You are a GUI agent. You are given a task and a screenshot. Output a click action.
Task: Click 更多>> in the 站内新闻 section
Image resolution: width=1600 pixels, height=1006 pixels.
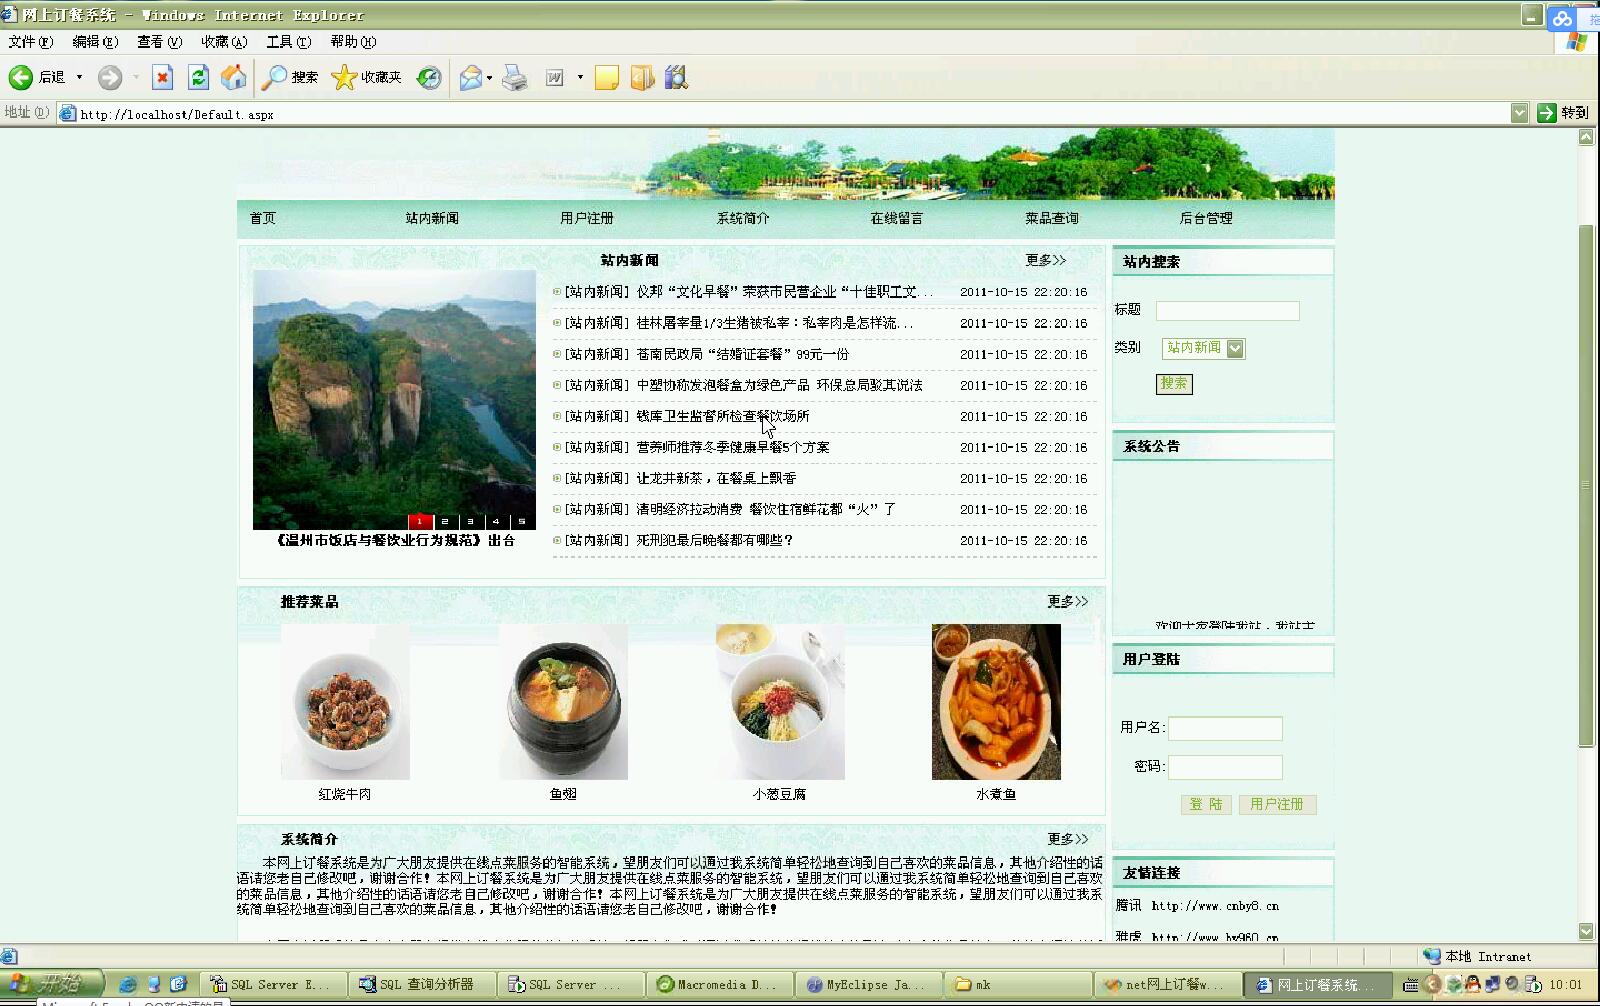pos(1046,260)
